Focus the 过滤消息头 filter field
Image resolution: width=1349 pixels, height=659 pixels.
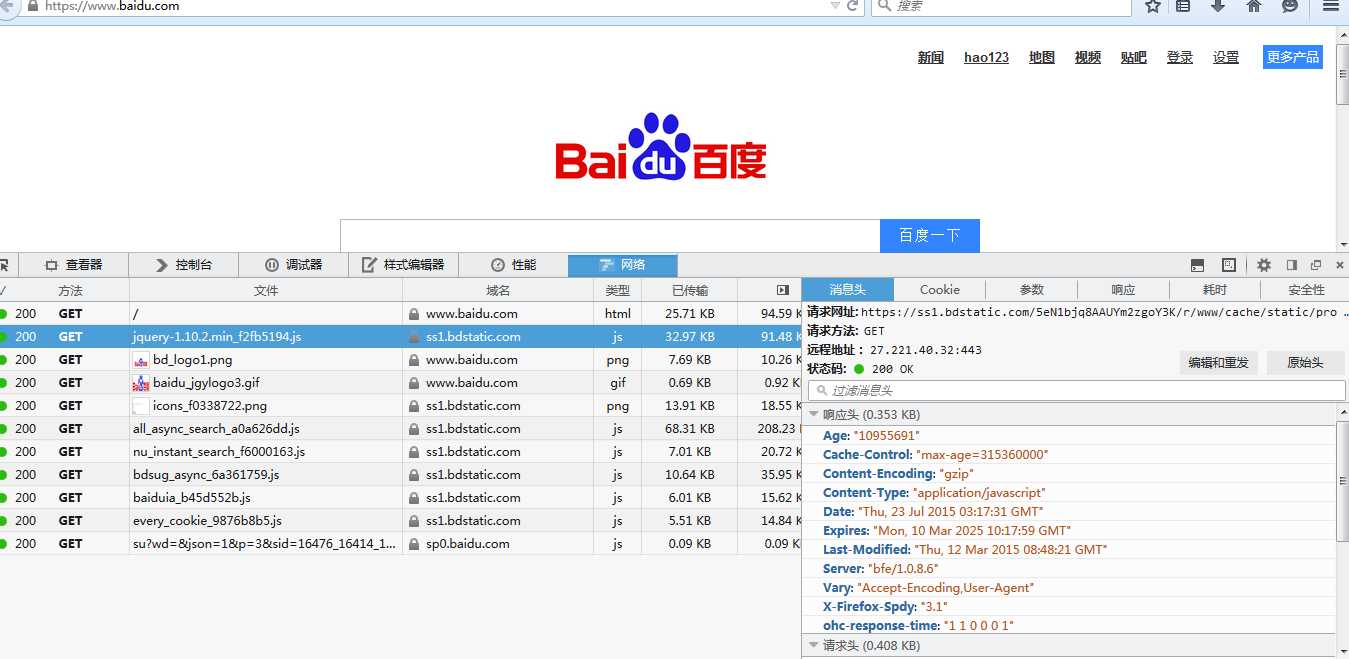point(1077,391)
